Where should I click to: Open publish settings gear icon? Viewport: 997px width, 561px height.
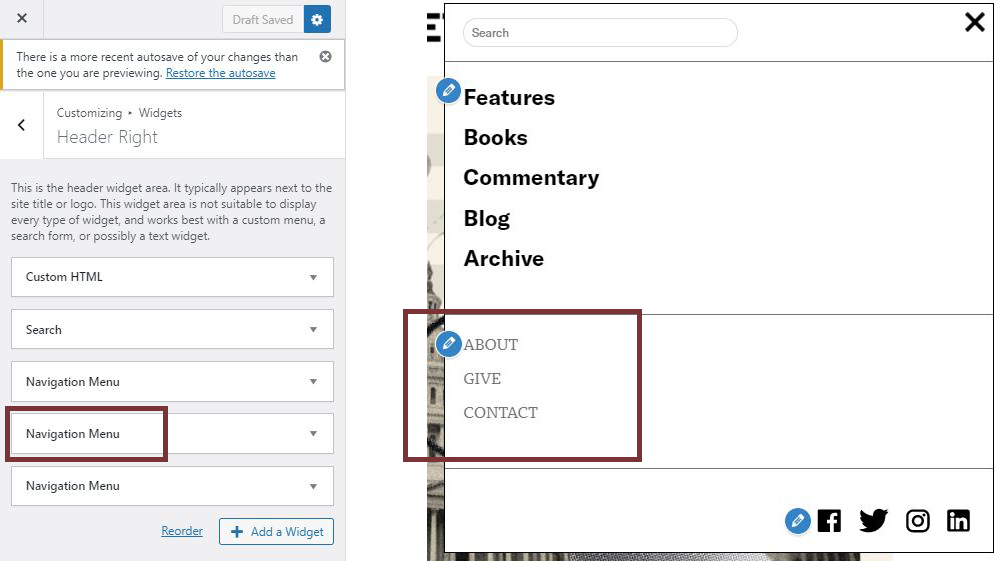click(317, 19)
